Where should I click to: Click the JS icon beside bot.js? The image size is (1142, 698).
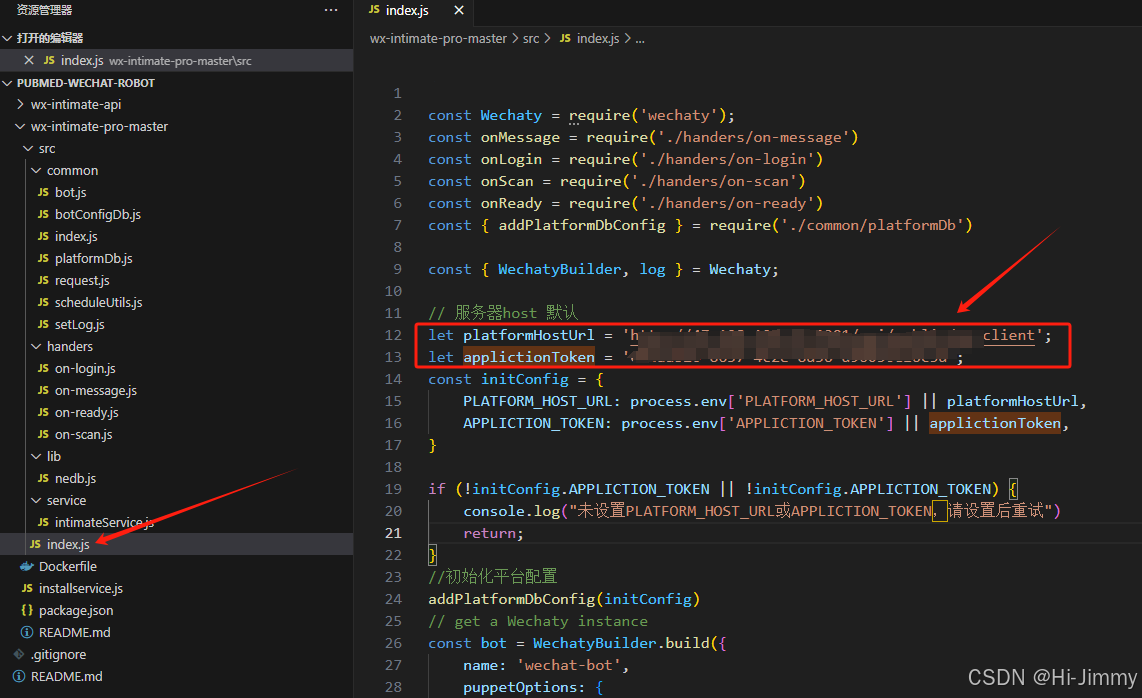click(x=43, y=192)
